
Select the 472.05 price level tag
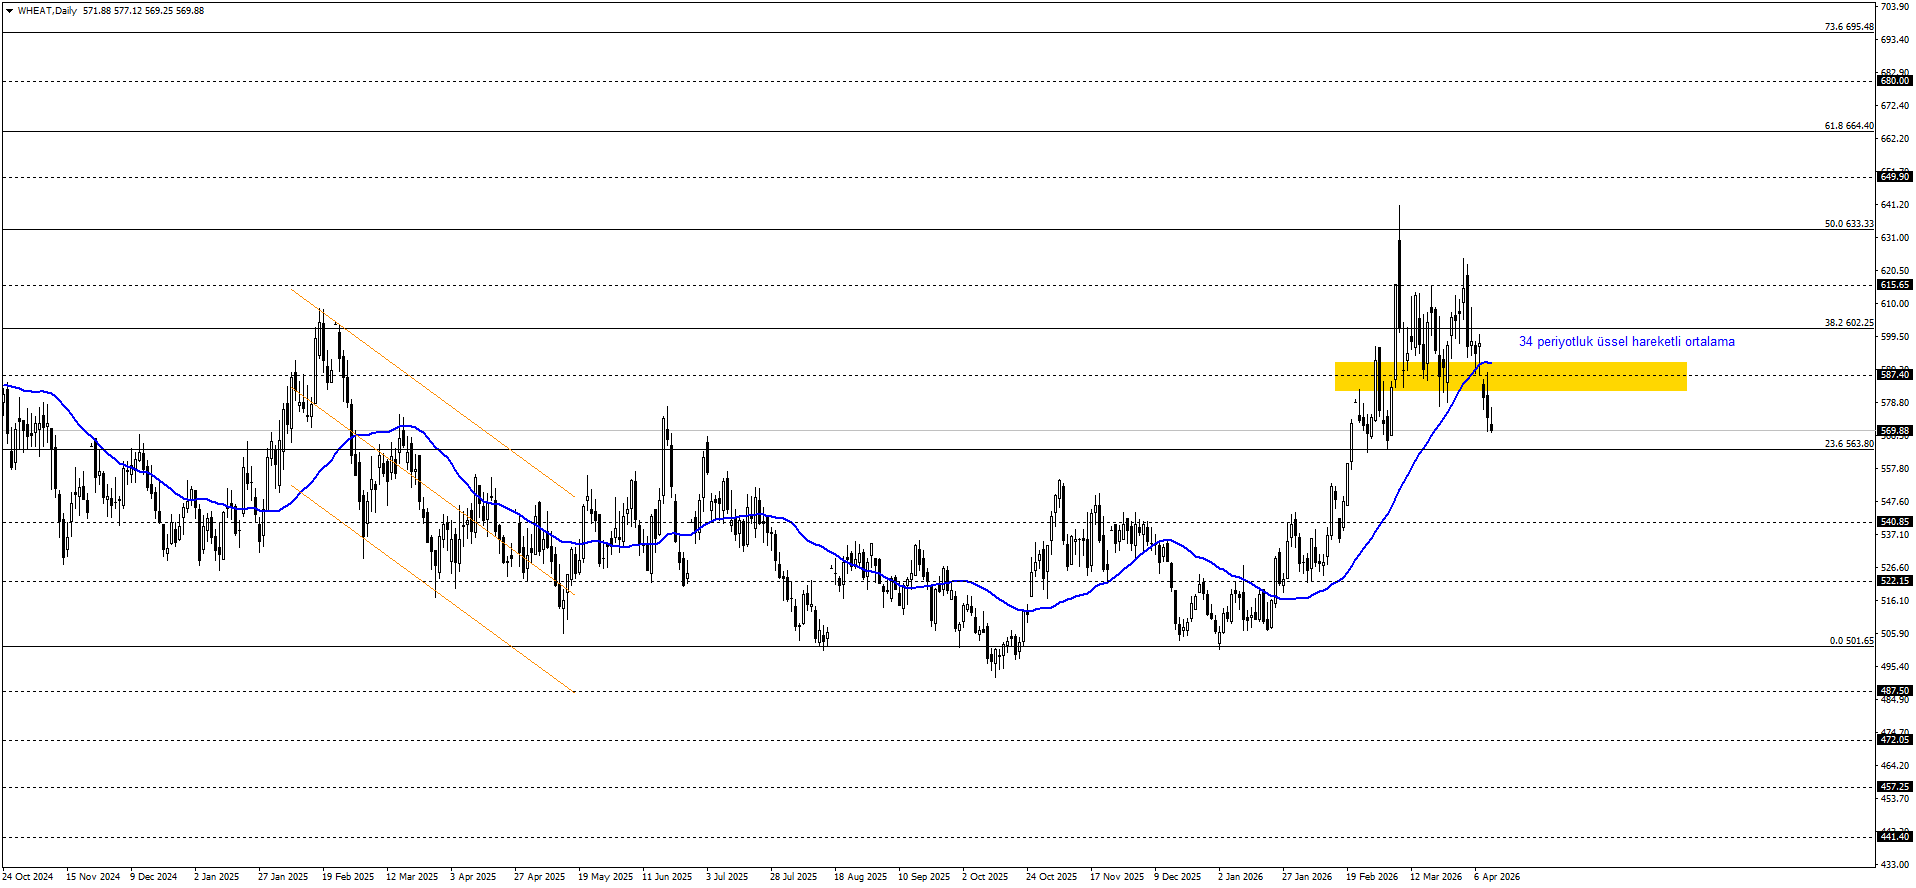click(x=1894, y=740)
